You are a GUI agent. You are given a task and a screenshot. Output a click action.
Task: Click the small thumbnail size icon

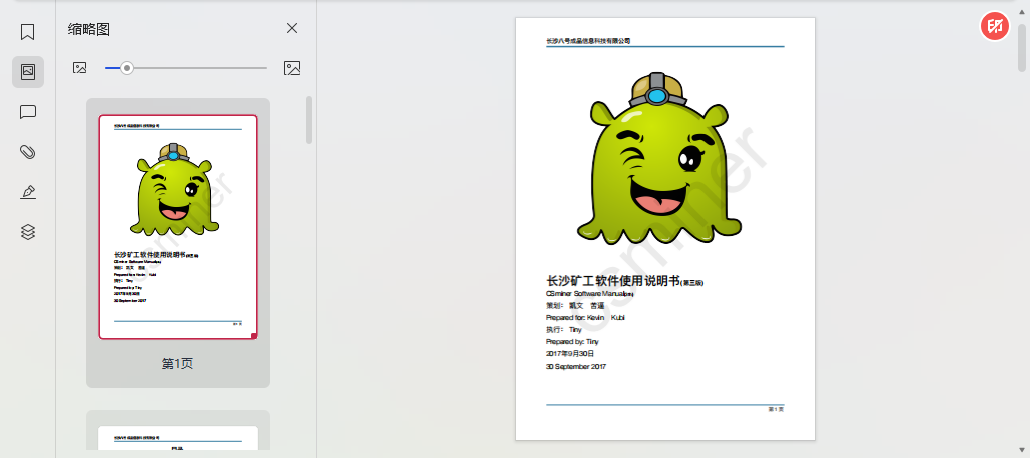79,68
